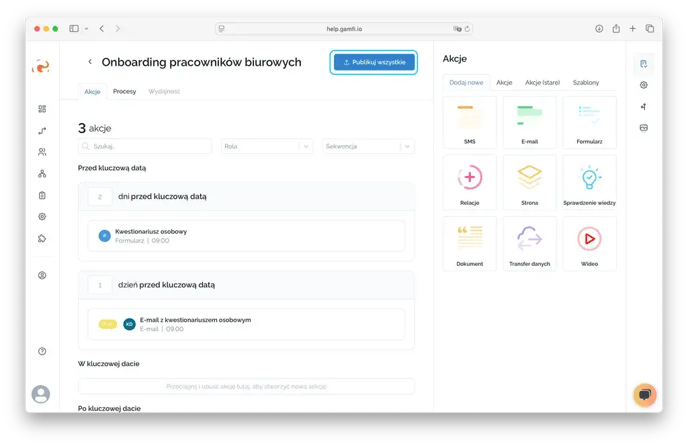Switch to Akcje (stare) tab
688x446 pixels.
tap(542, 82)
